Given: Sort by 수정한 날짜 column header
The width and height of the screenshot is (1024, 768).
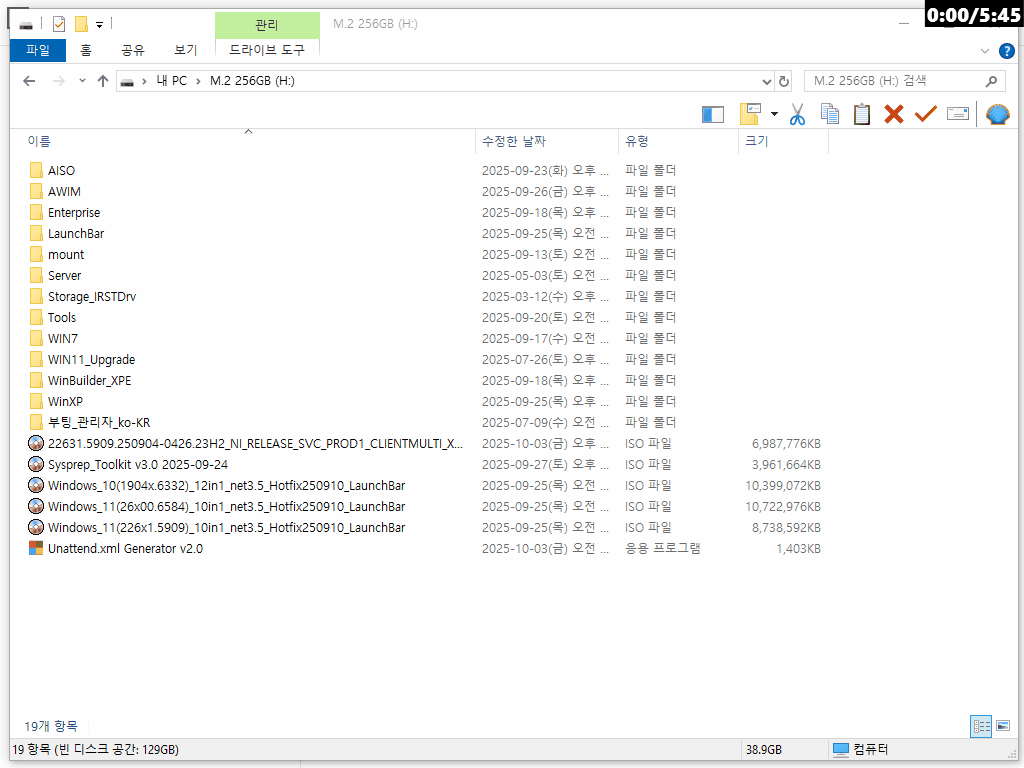Looking at the screenshot, I should [547, 141].
